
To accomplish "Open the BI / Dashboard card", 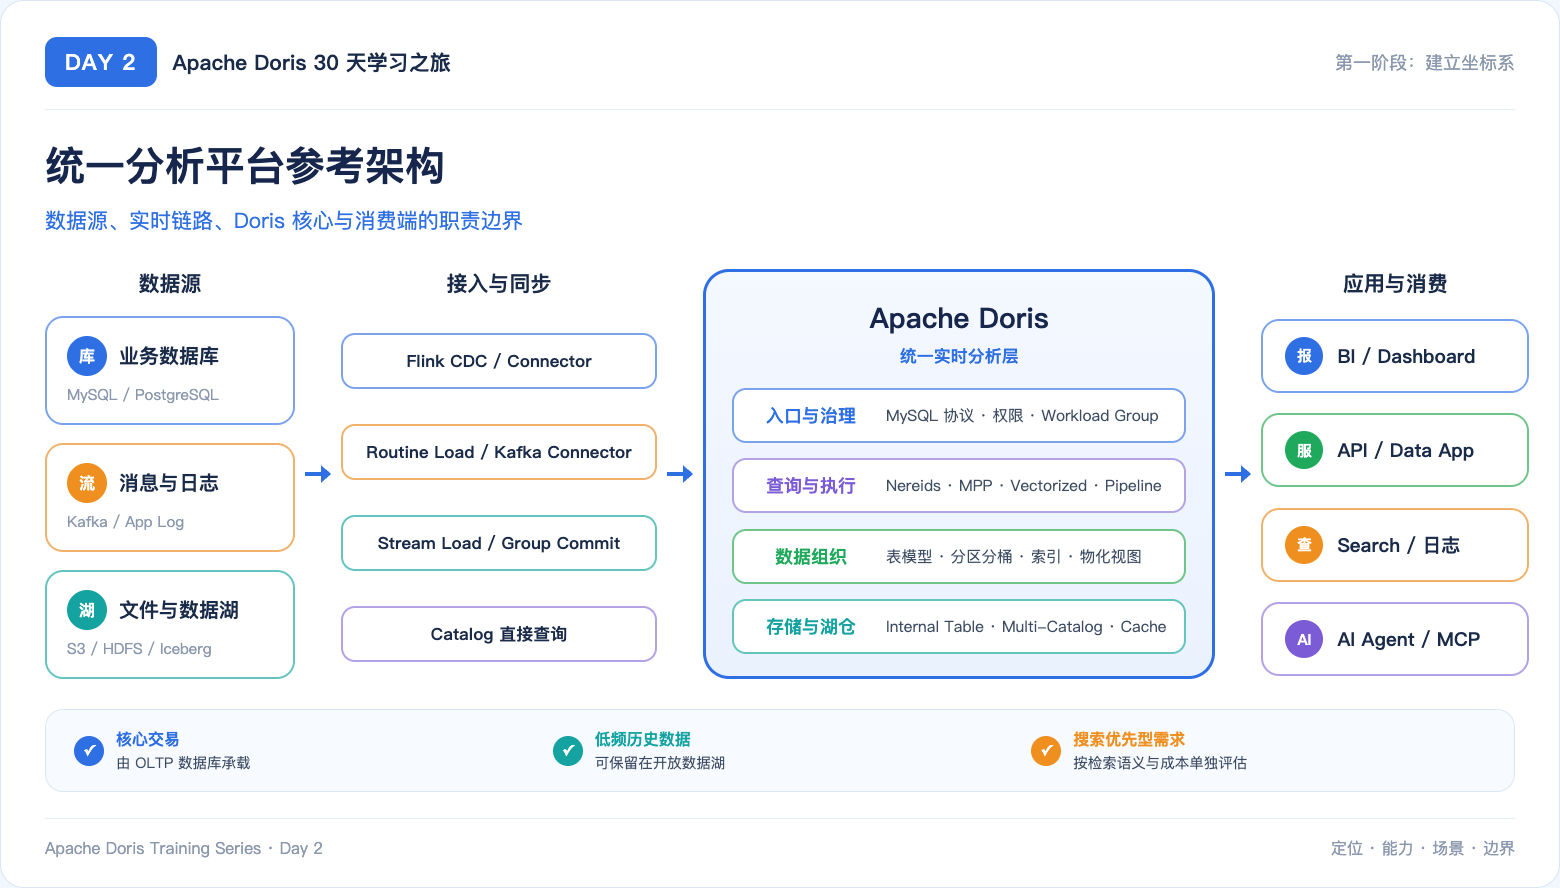I will pos(1395,356).
